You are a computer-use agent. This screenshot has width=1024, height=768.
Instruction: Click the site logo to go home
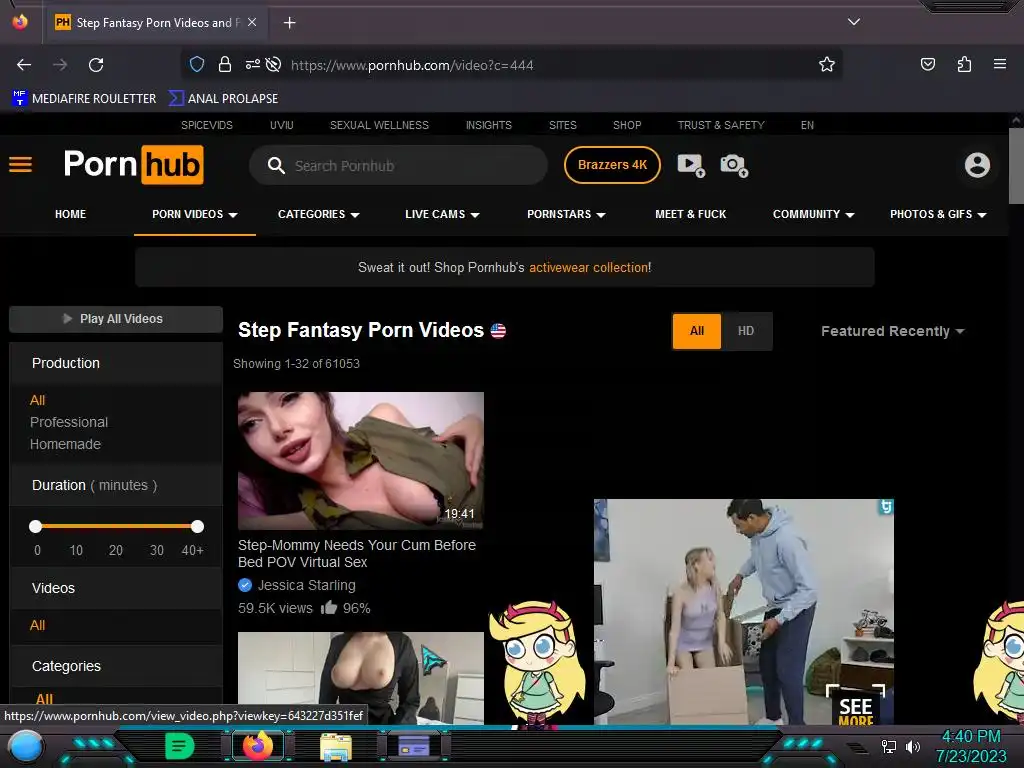pyautogui.click(x=133, y=165)
